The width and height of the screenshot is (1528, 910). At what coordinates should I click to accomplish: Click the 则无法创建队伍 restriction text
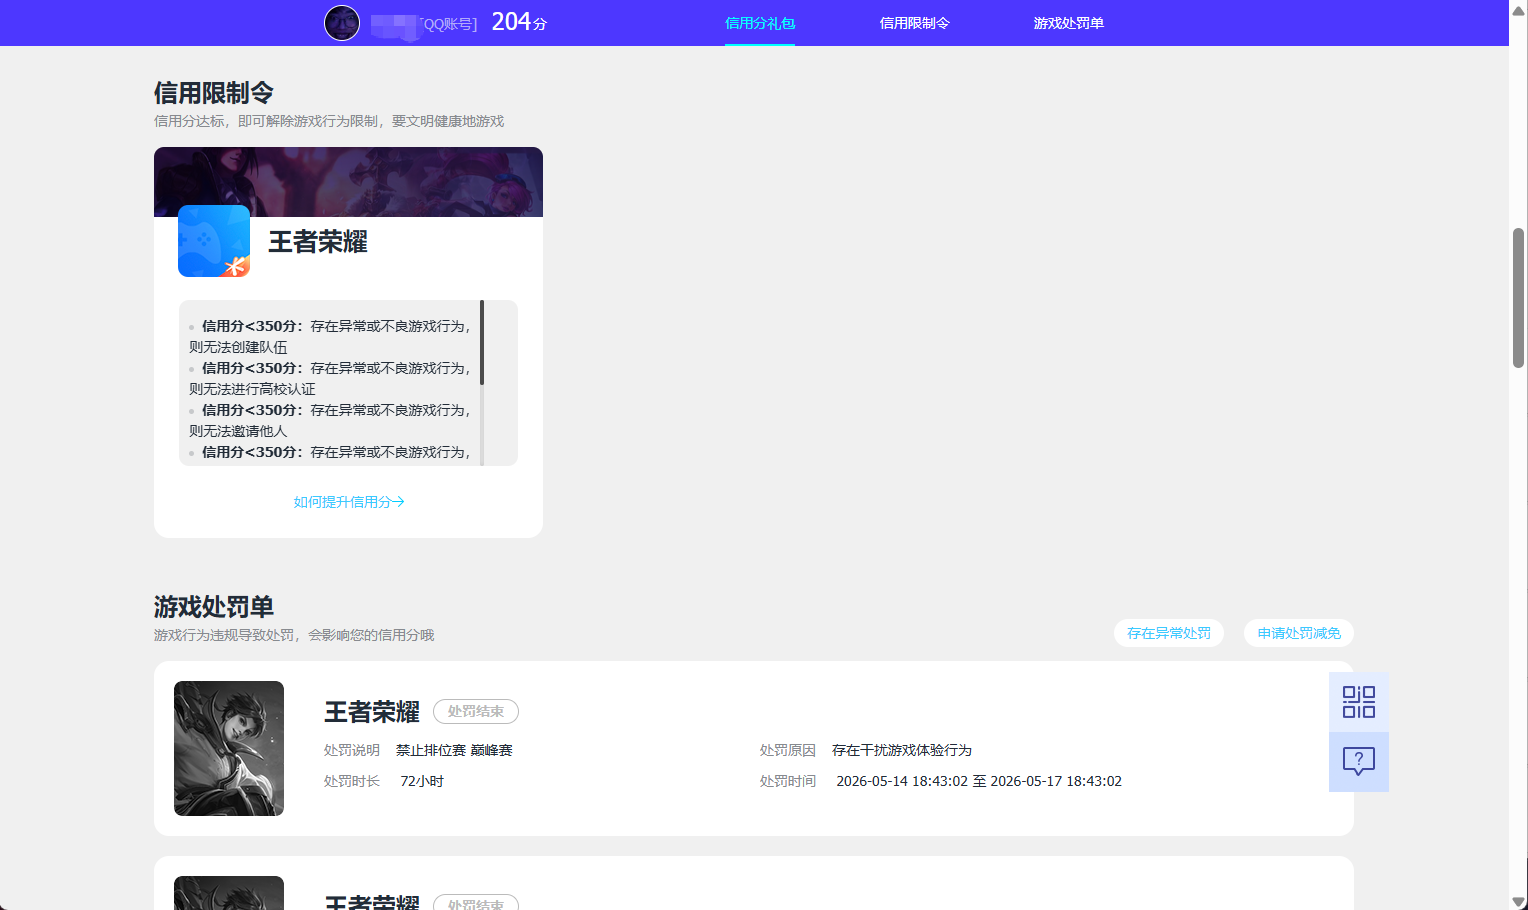tap(238, 347)
